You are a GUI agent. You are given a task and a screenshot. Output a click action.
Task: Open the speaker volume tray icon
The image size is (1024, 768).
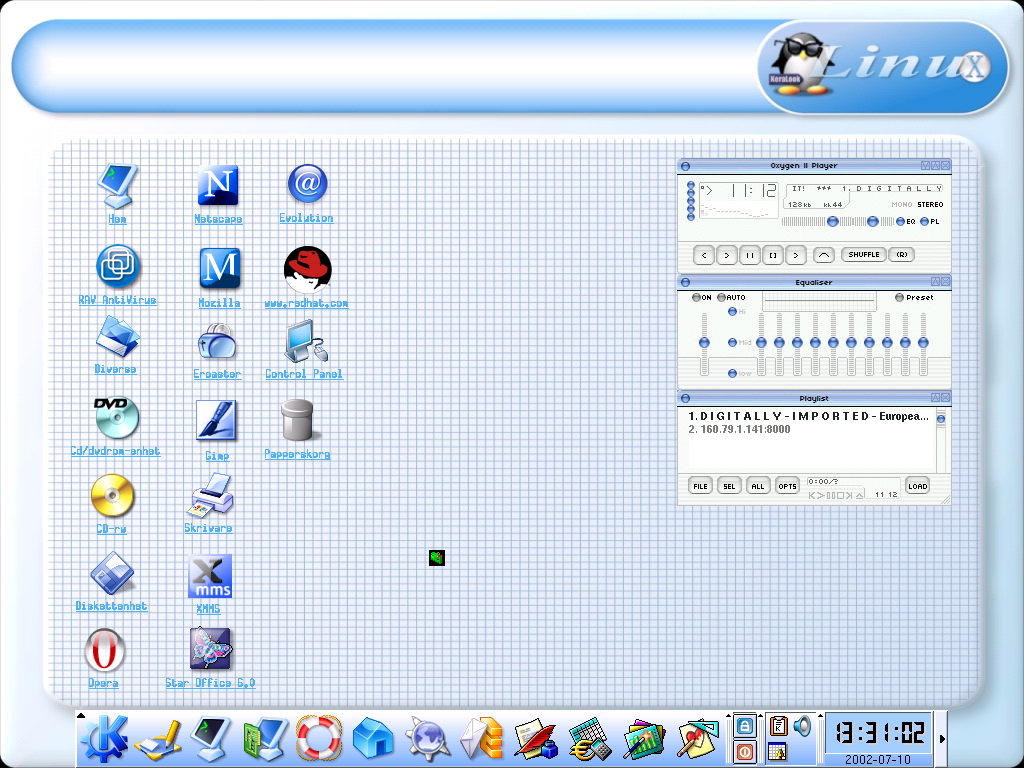pyautogui.click(x=803, y=726)
